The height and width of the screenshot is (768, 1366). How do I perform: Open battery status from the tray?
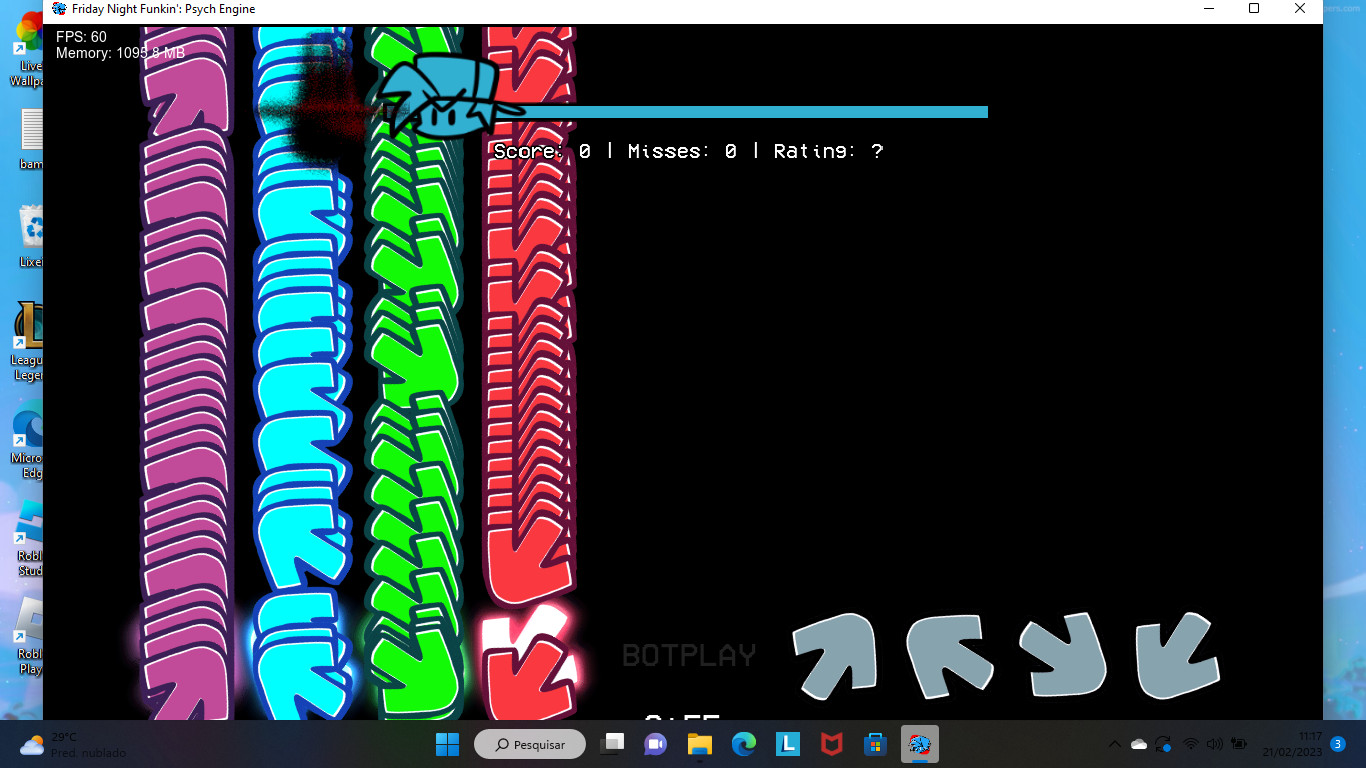[x=1240, y=744]
